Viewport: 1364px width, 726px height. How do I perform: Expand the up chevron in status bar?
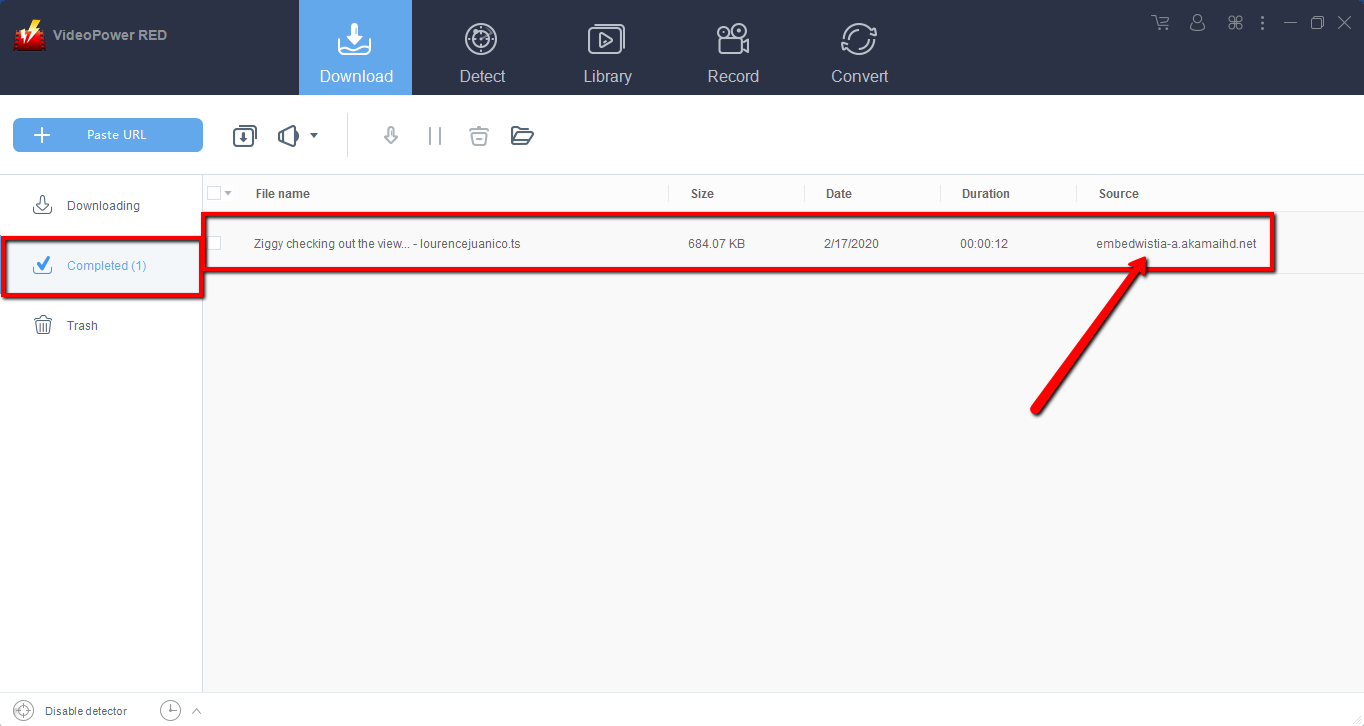pos(197,711)
